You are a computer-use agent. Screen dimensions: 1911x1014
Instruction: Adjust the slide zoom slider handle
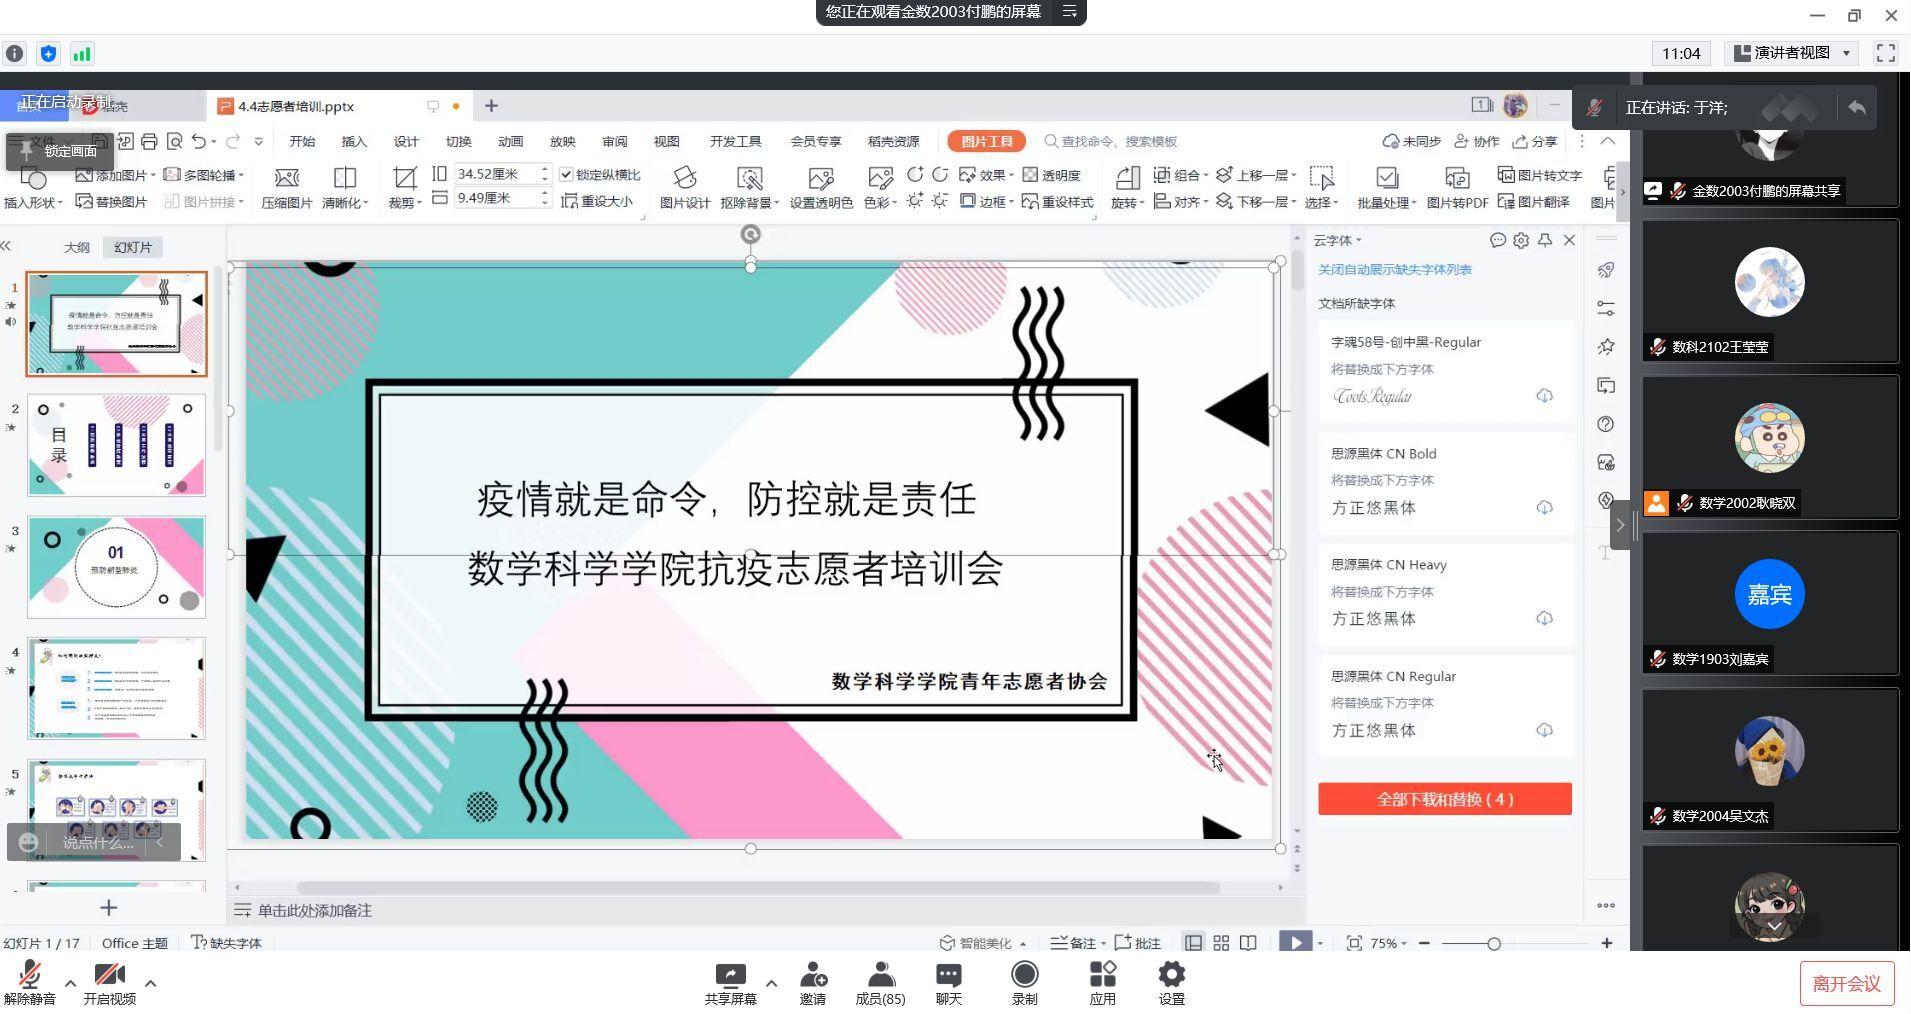click(1493, 944)
